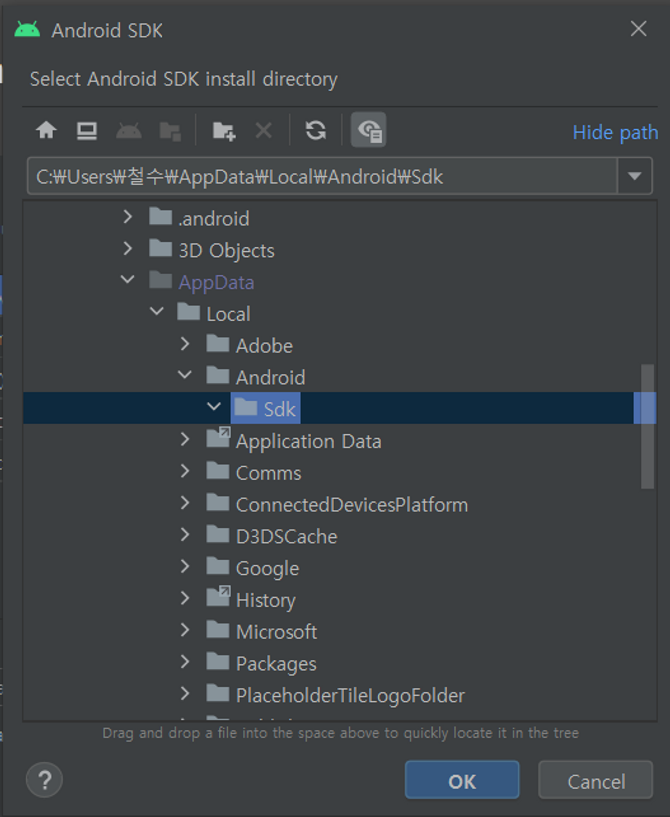Click inside the SDK path text field
Image resolution: width=670 pixels, height=817 pixels.
pyautogui.click(x=322, y=176)
